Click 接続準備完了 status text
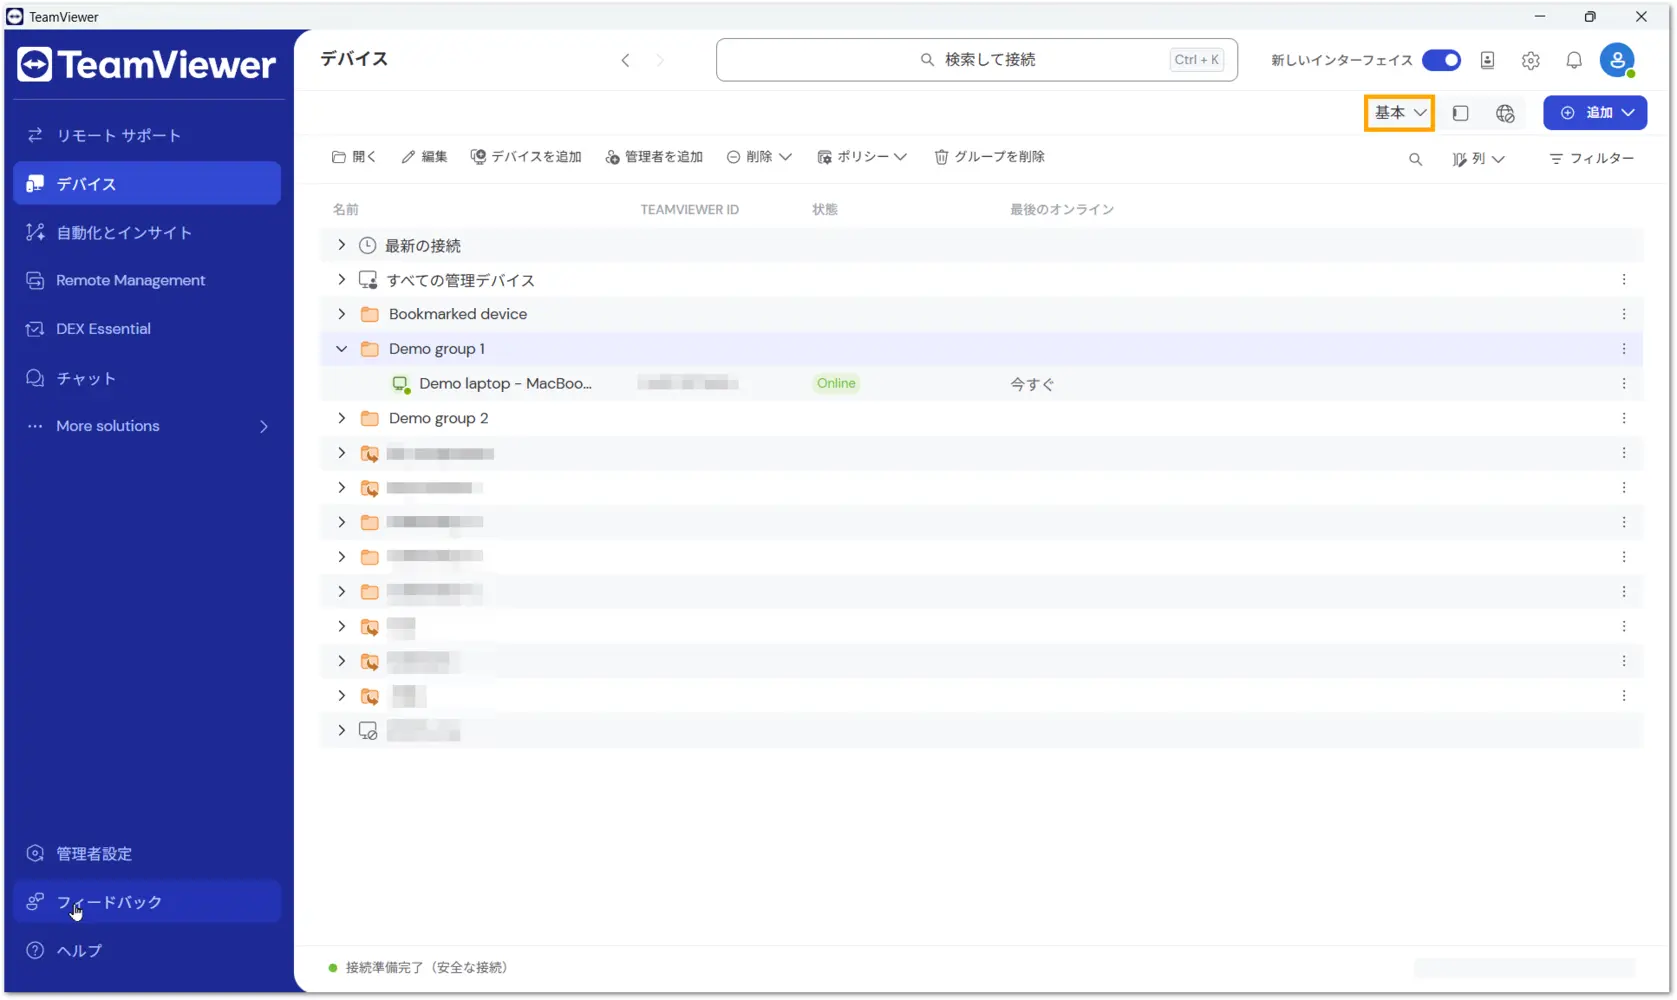1677x1000 pixels. [x=426, y=967]
